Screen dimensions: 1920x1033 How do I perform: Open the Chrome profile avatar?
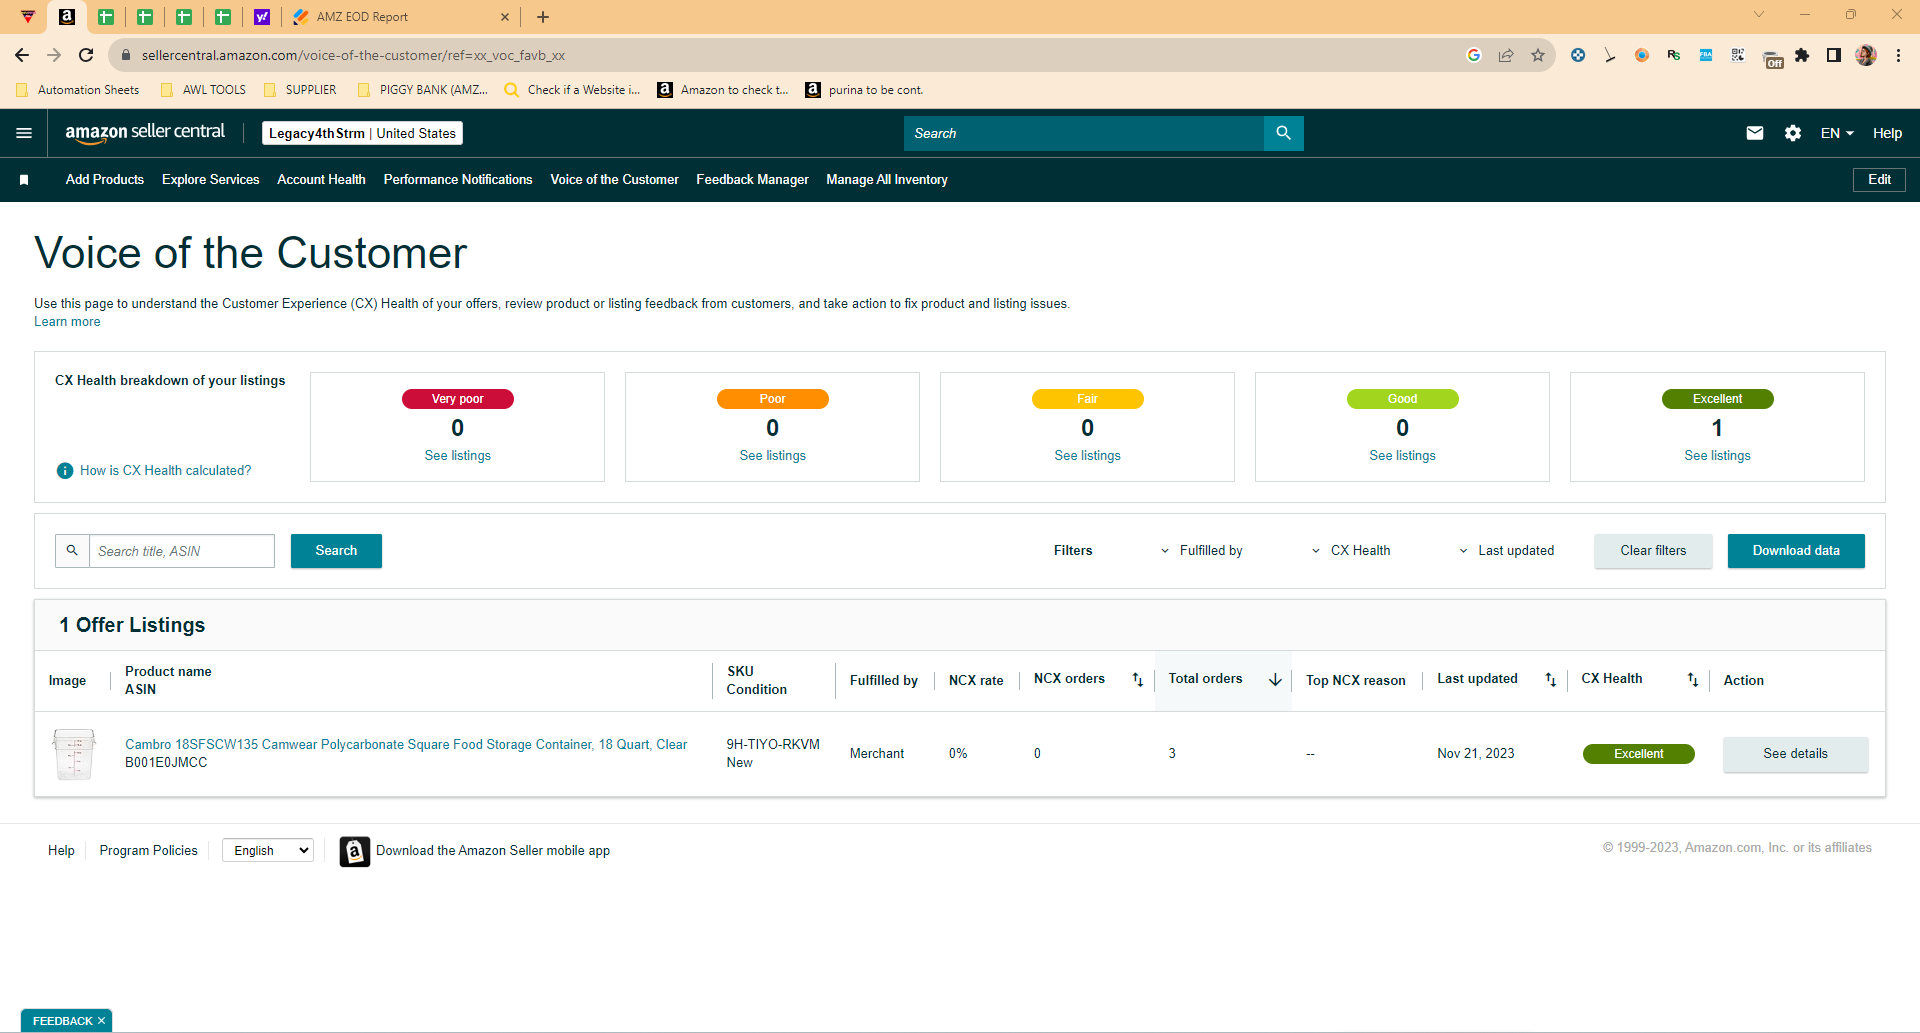(x=1866, y=55)
